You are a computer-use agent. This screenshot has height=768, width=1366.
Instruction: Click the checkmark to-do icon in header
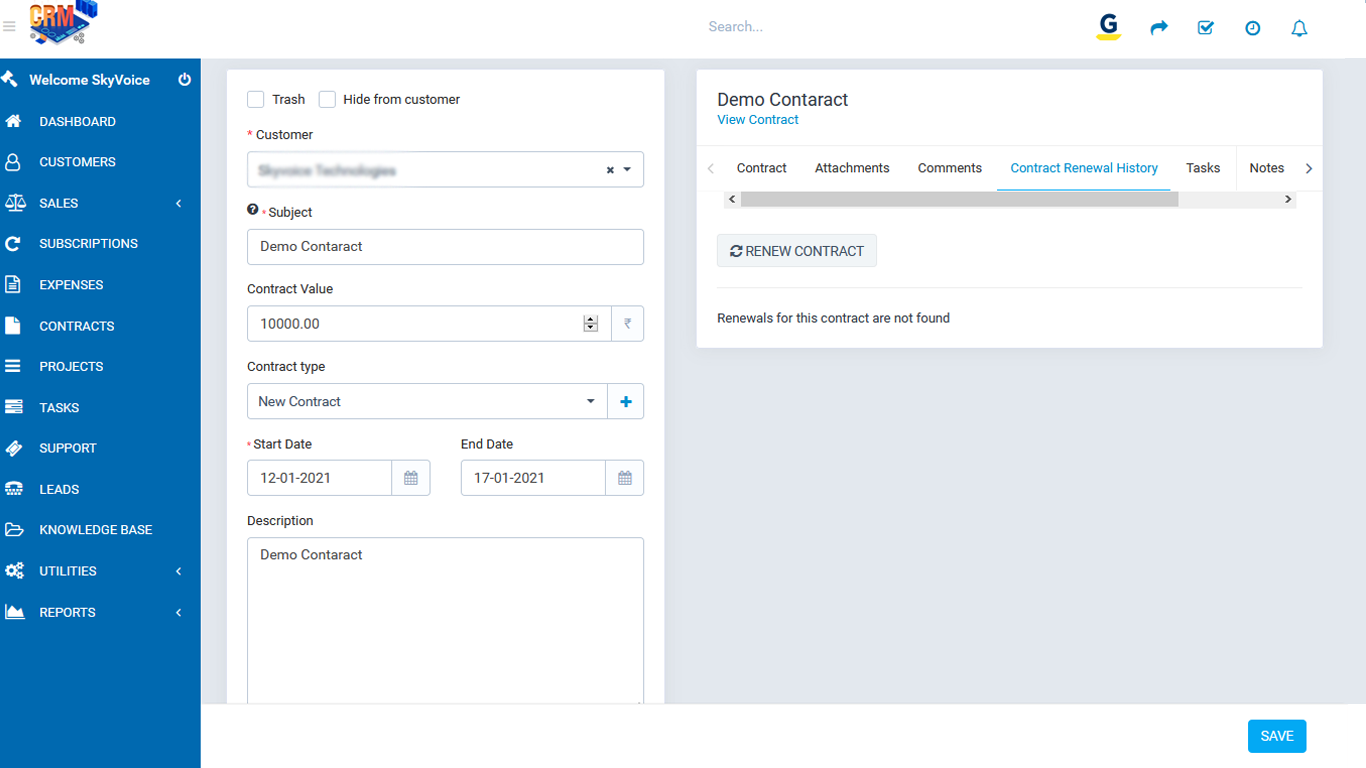1205,28
